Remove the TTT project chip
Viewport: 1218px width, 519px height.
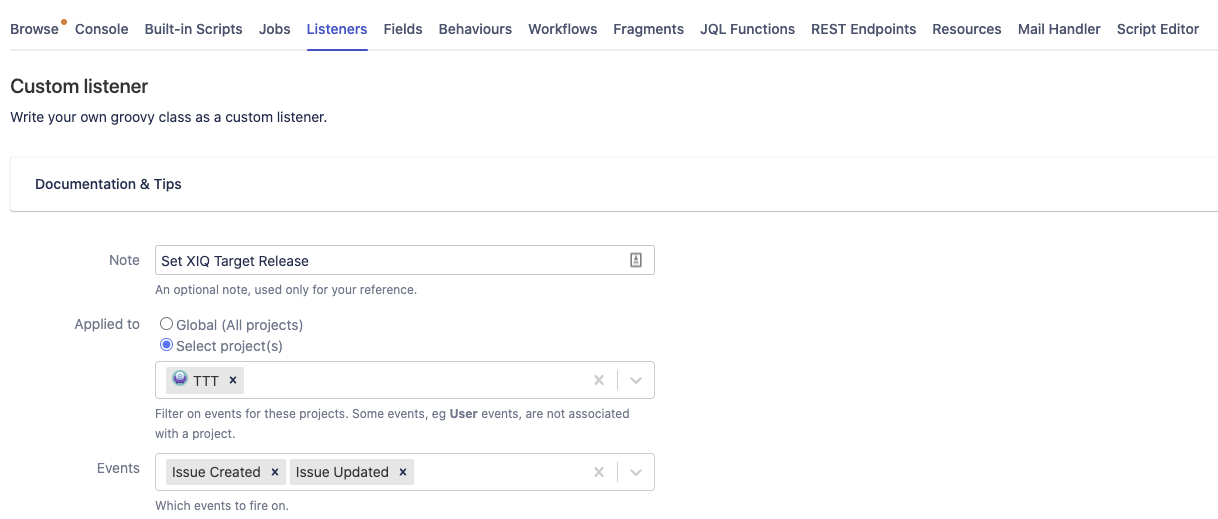[233, 380]
